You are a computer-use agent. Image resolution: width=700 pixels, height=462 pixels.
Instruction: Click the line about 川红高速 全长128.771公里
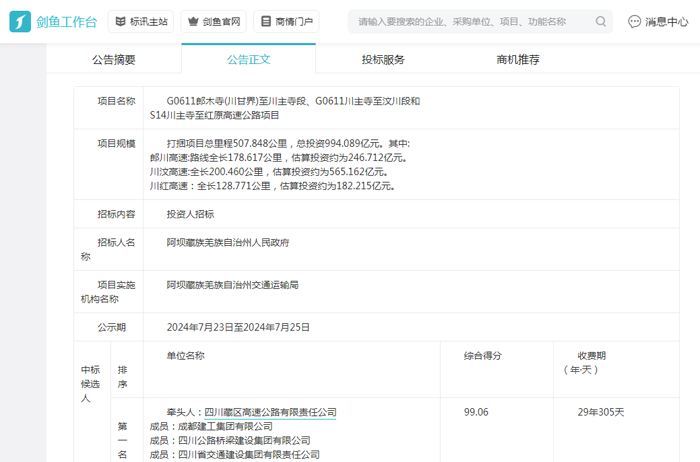click(272, 186)
